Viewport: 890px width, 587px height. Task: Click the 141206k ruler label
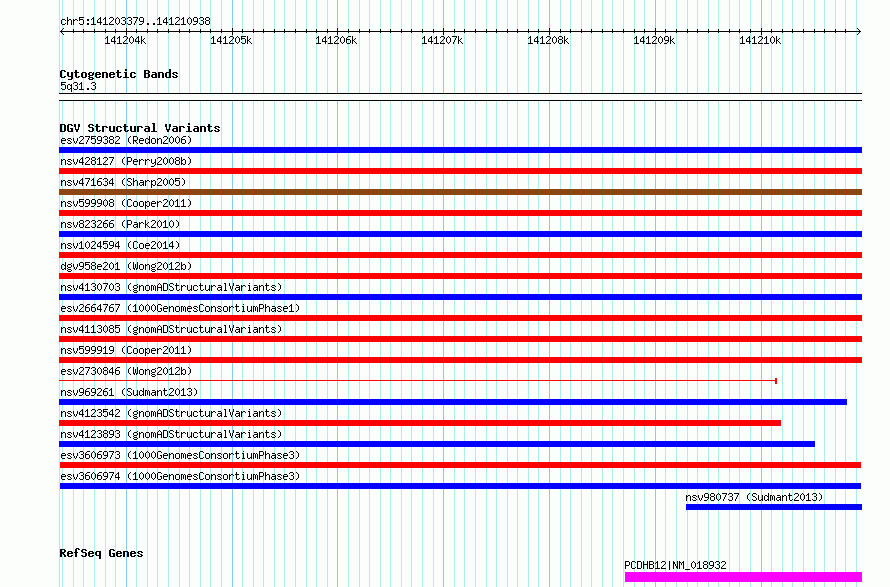tap(336, 40)
